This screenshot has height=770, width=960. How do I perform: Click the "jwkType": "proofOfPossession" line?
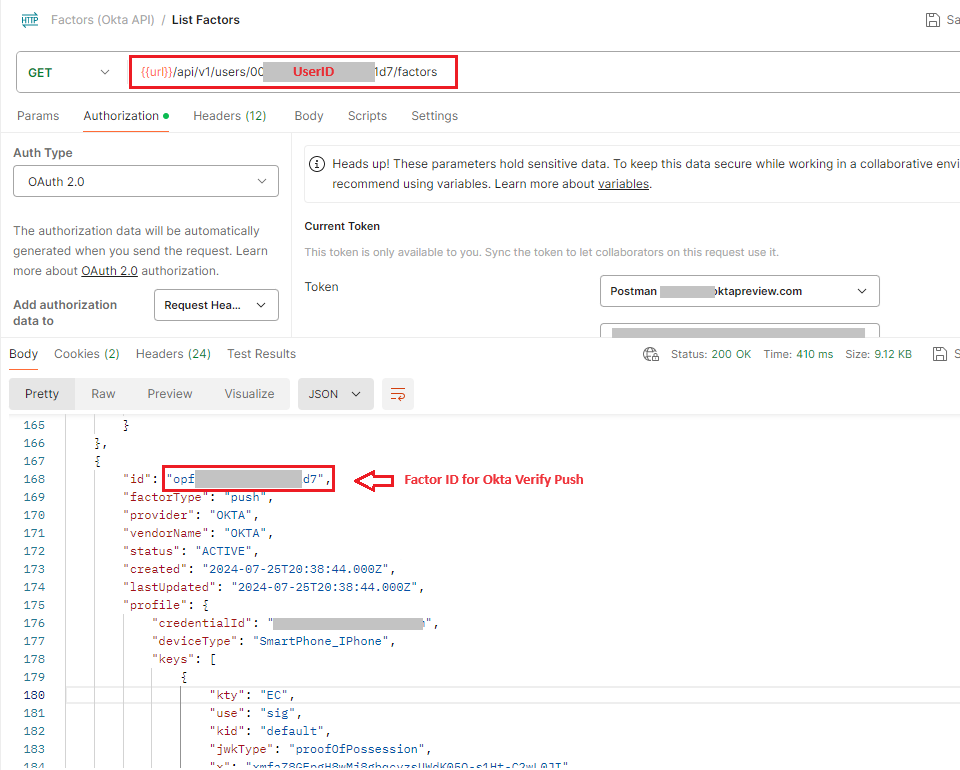(320, 749)
